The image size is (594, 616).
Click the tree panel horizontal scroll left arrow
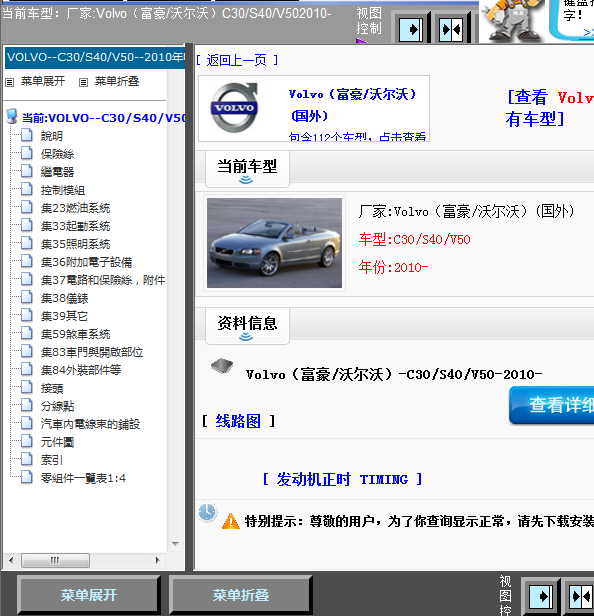11,560
